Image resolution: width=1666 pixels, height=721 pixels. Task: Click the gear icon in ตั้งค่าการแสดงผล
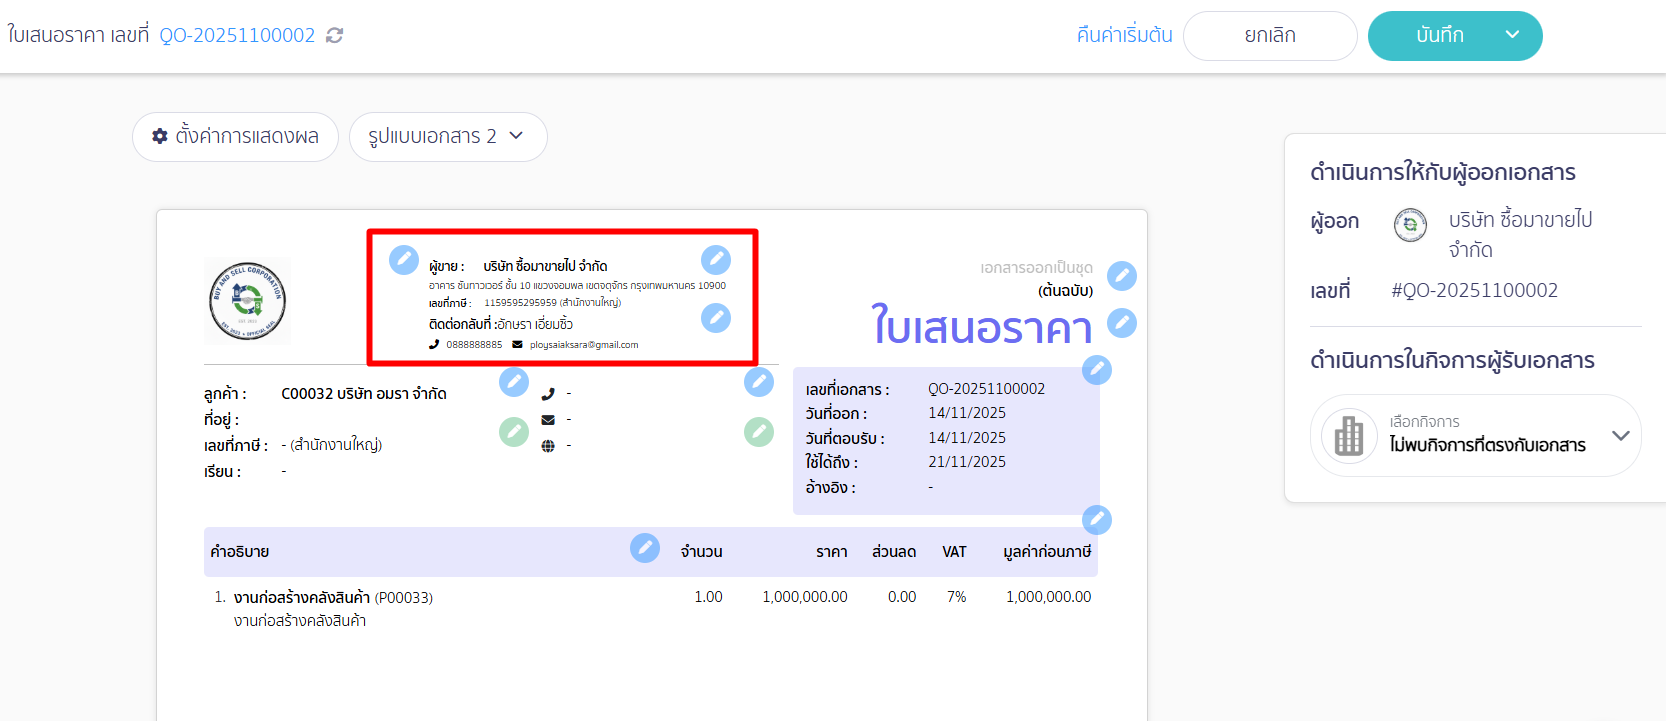point(160,136)
